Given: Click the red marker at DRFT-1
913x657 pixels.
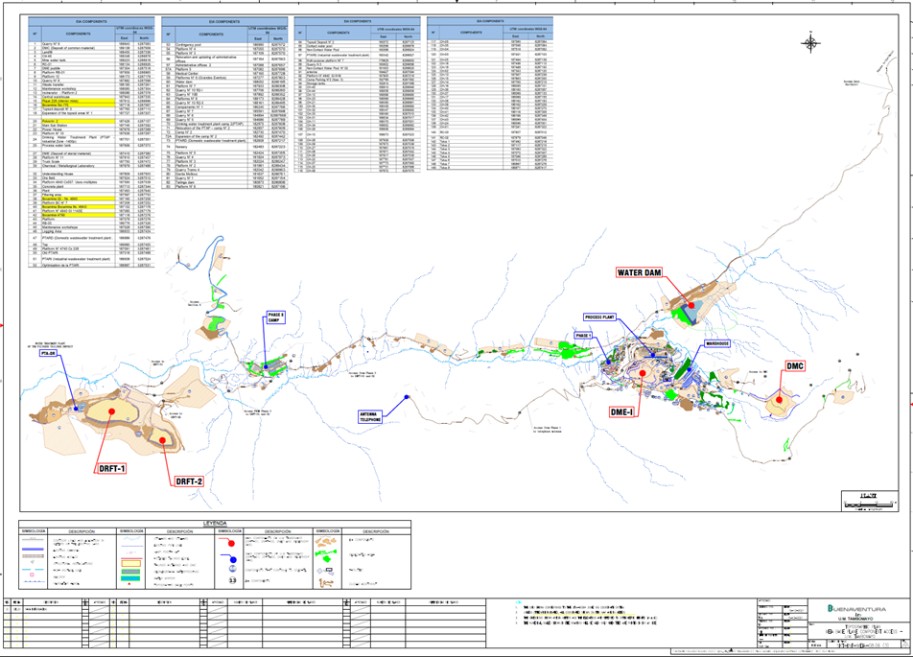Looking at the screenshot, I should coord(110,410).
